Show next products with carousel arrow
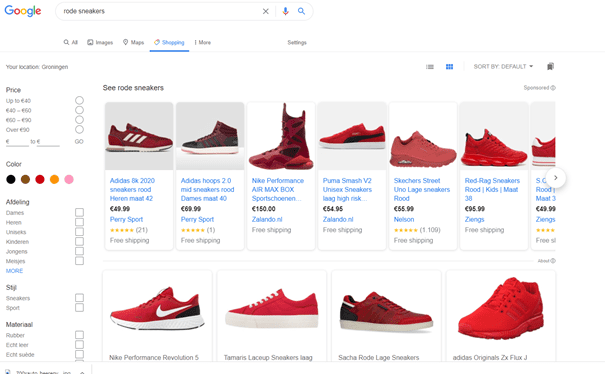This screenshot has height=374, width=605. 556,178
